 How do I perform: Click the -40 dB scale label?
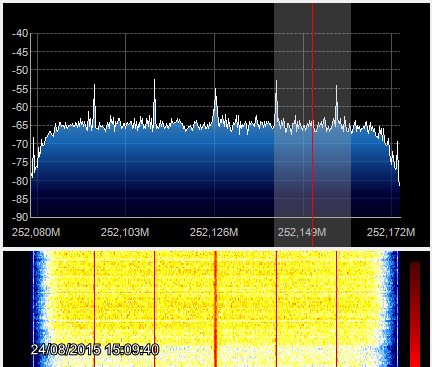click(x=20, y=33)
